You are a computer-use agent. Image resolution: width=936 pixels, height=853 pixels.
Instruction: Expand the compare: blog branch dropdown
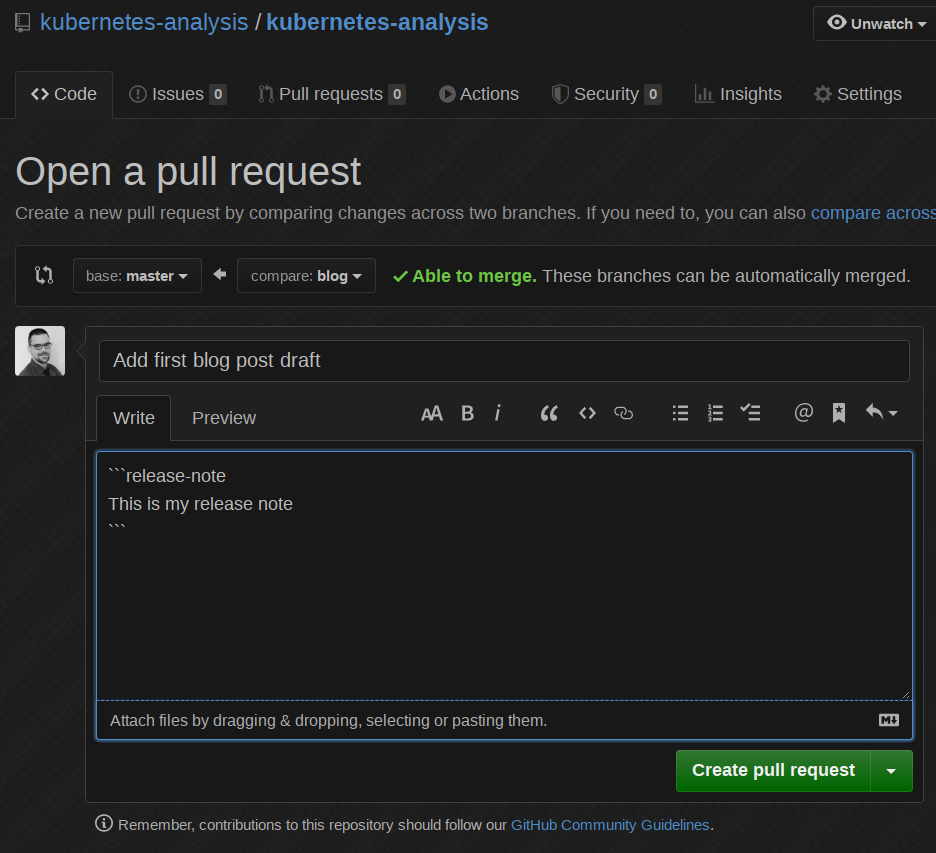click(x=306, y=276)
